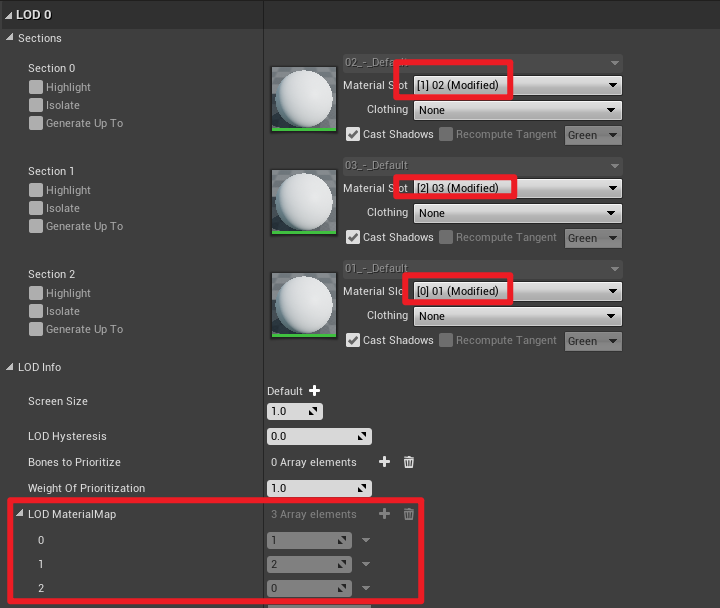Click LOD MaterialMap index 2 value field
Viewport: 720px width, 608px height.
coord(309,588)
